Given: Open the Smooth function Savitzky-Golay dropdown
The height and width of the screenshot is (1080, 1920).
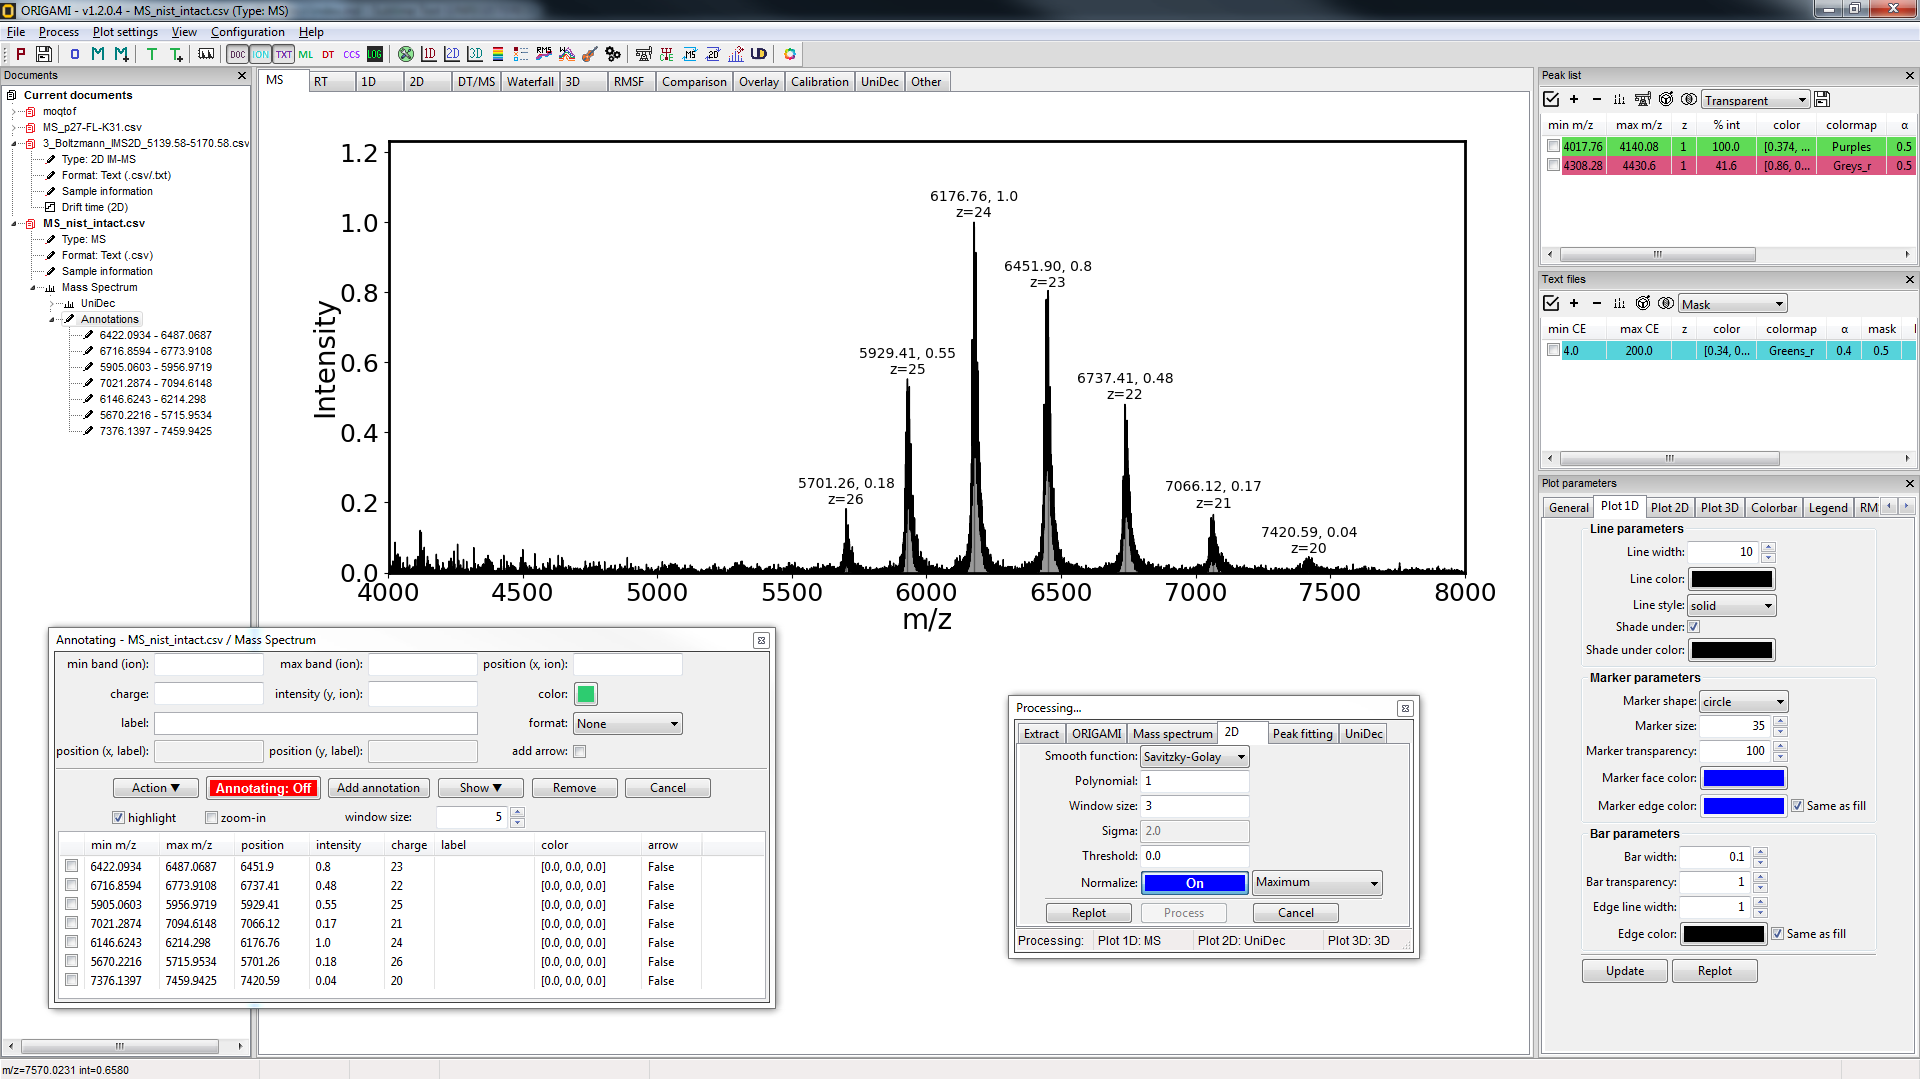Looking at the screenshot, I should tap(1195, 757).
